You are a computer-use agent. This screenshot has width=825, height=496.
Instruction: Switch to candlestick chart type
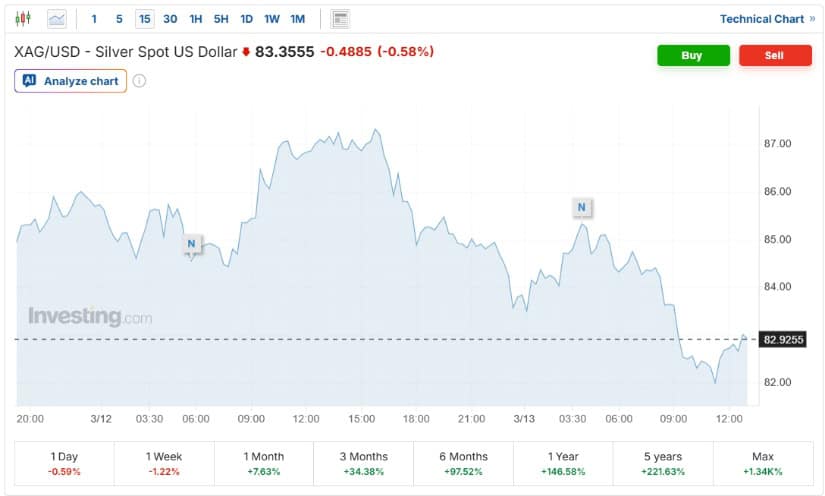[x=23, y=19]
